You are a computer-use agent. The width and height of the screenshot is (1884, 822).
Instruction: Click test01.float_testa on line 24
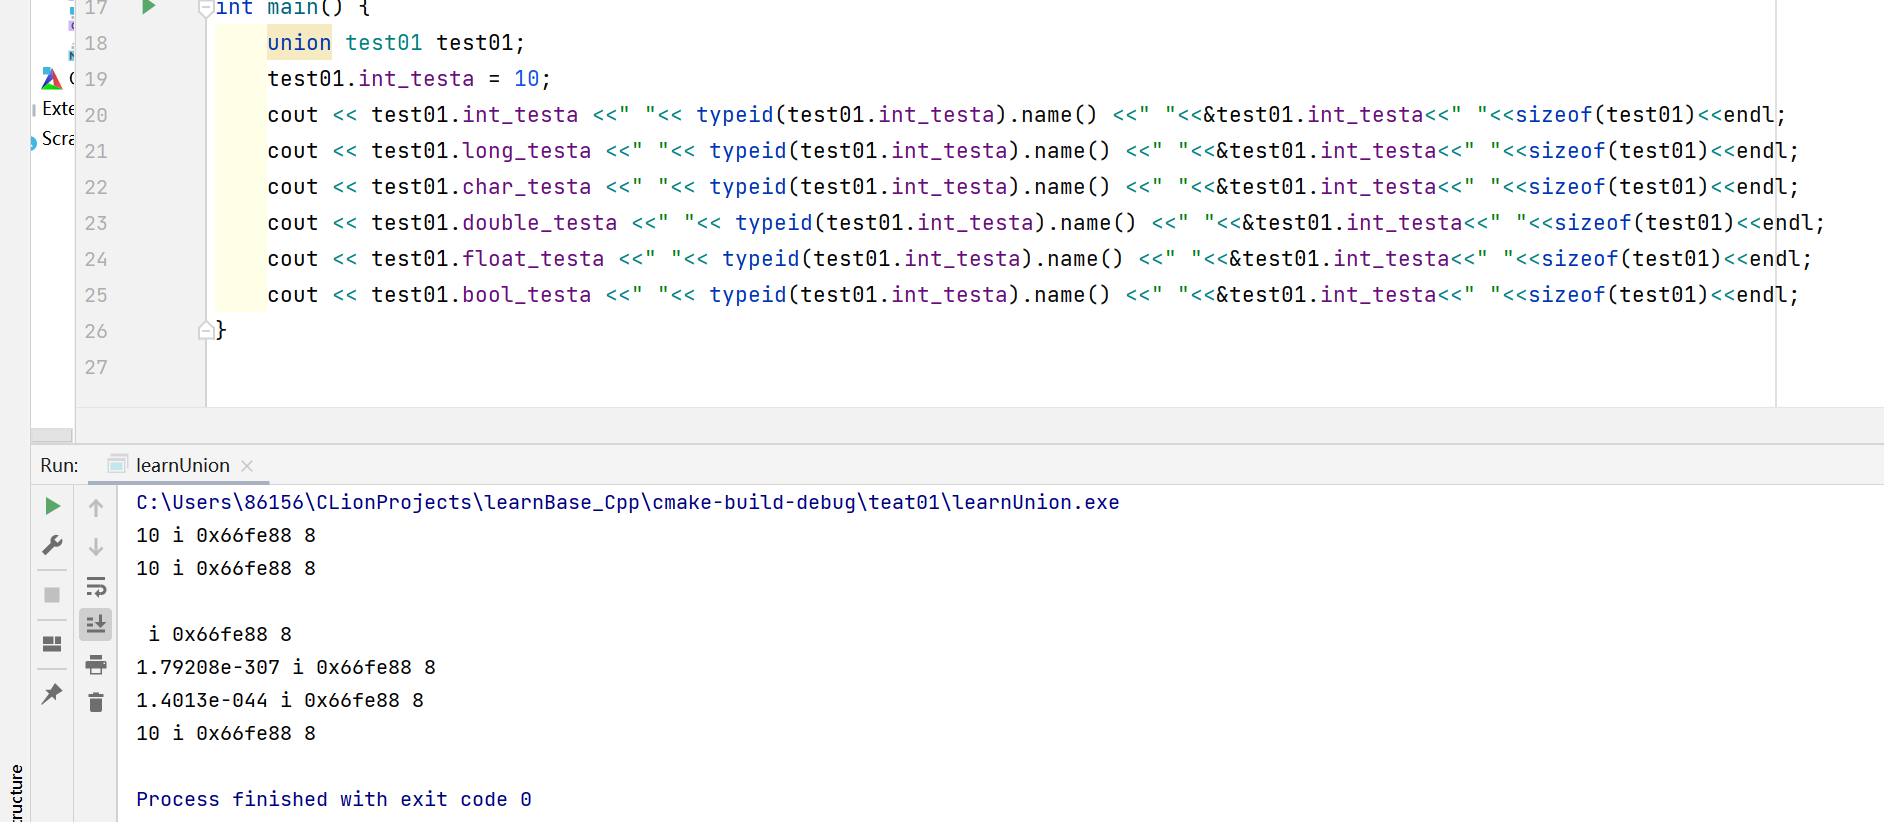pyautogui.click(x=488, y=259)
